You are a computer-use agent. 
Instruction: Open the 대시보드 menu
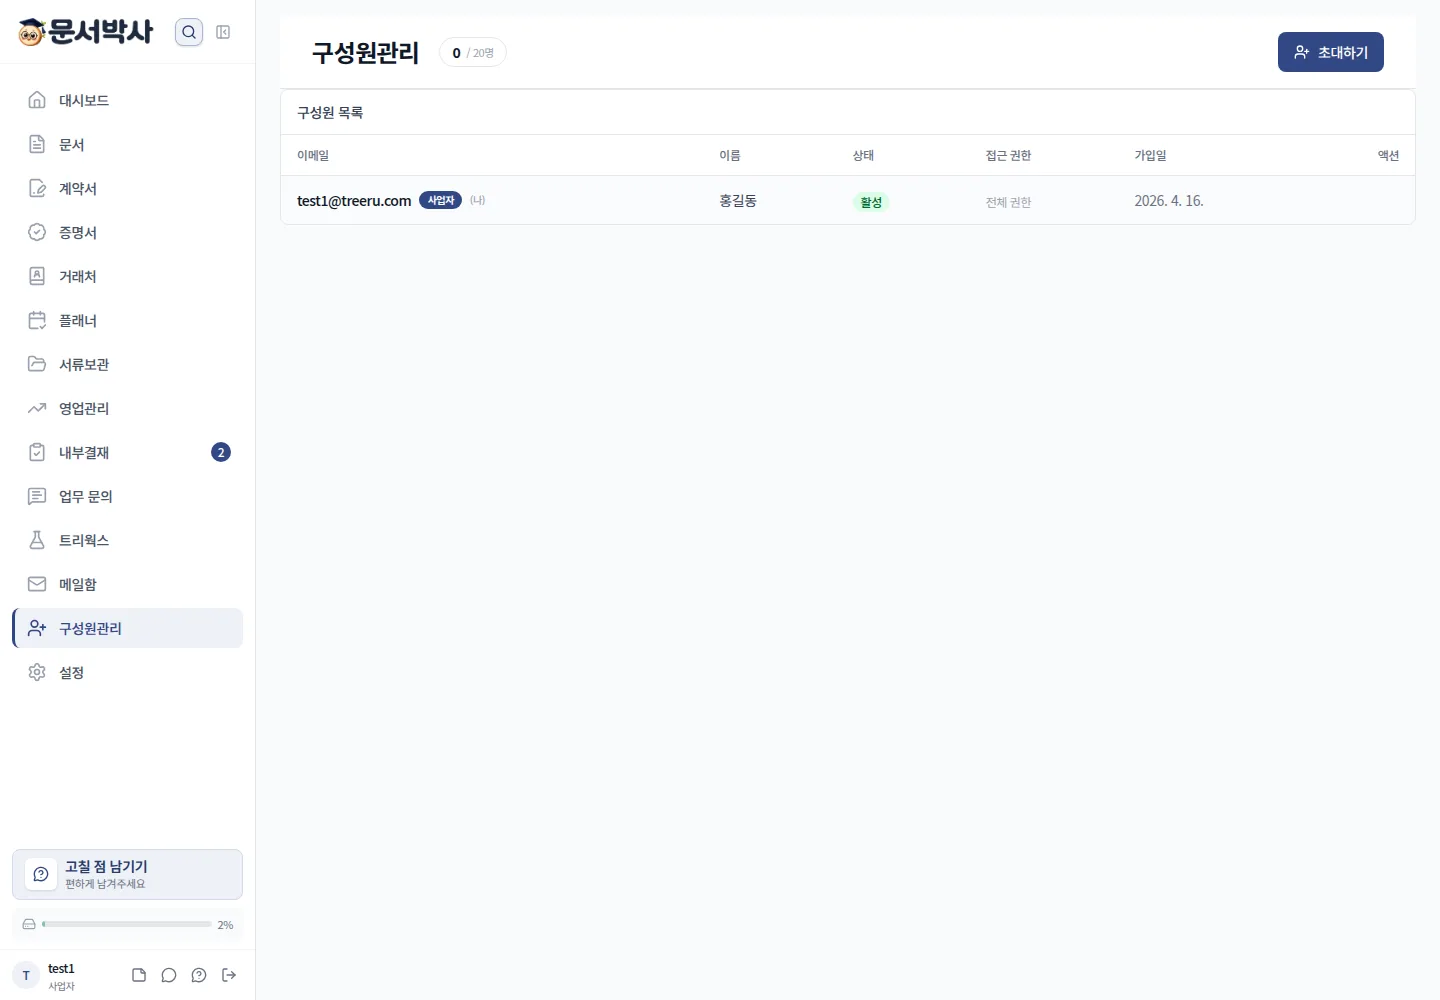(x=127, y=100)
